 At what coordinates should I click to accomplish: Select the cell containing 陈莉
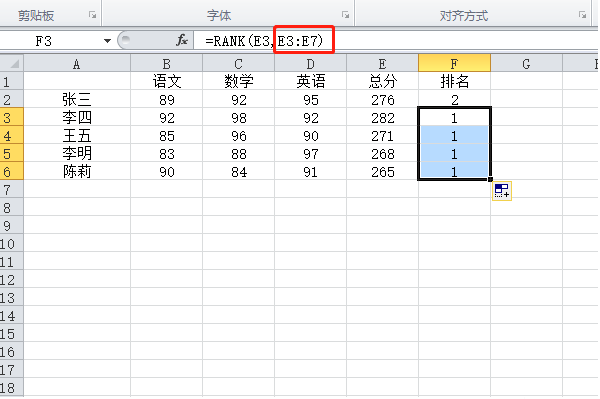click(77, 171)
